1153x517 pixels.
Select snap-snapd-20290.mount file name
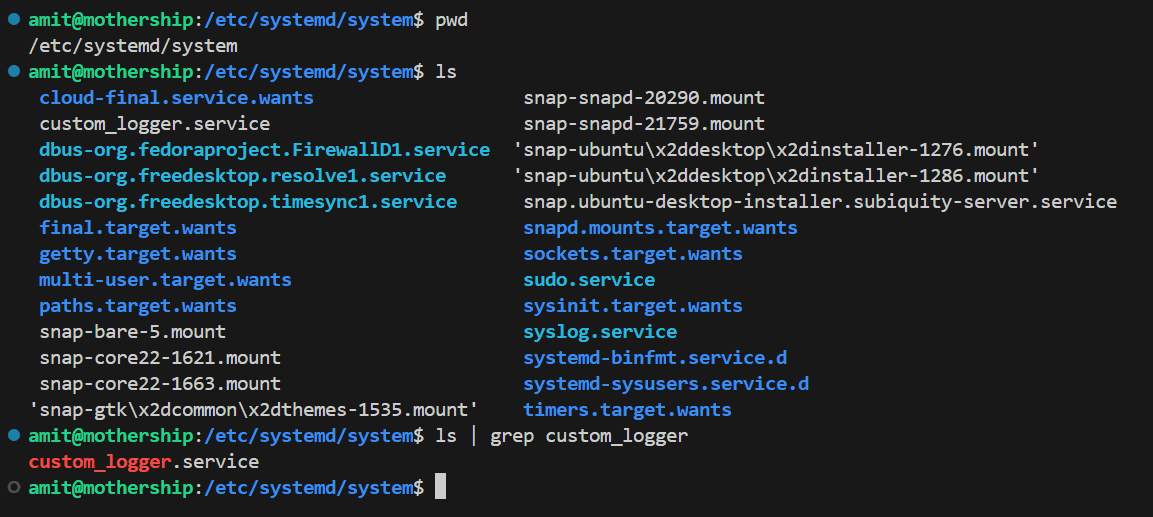point(644,98)
